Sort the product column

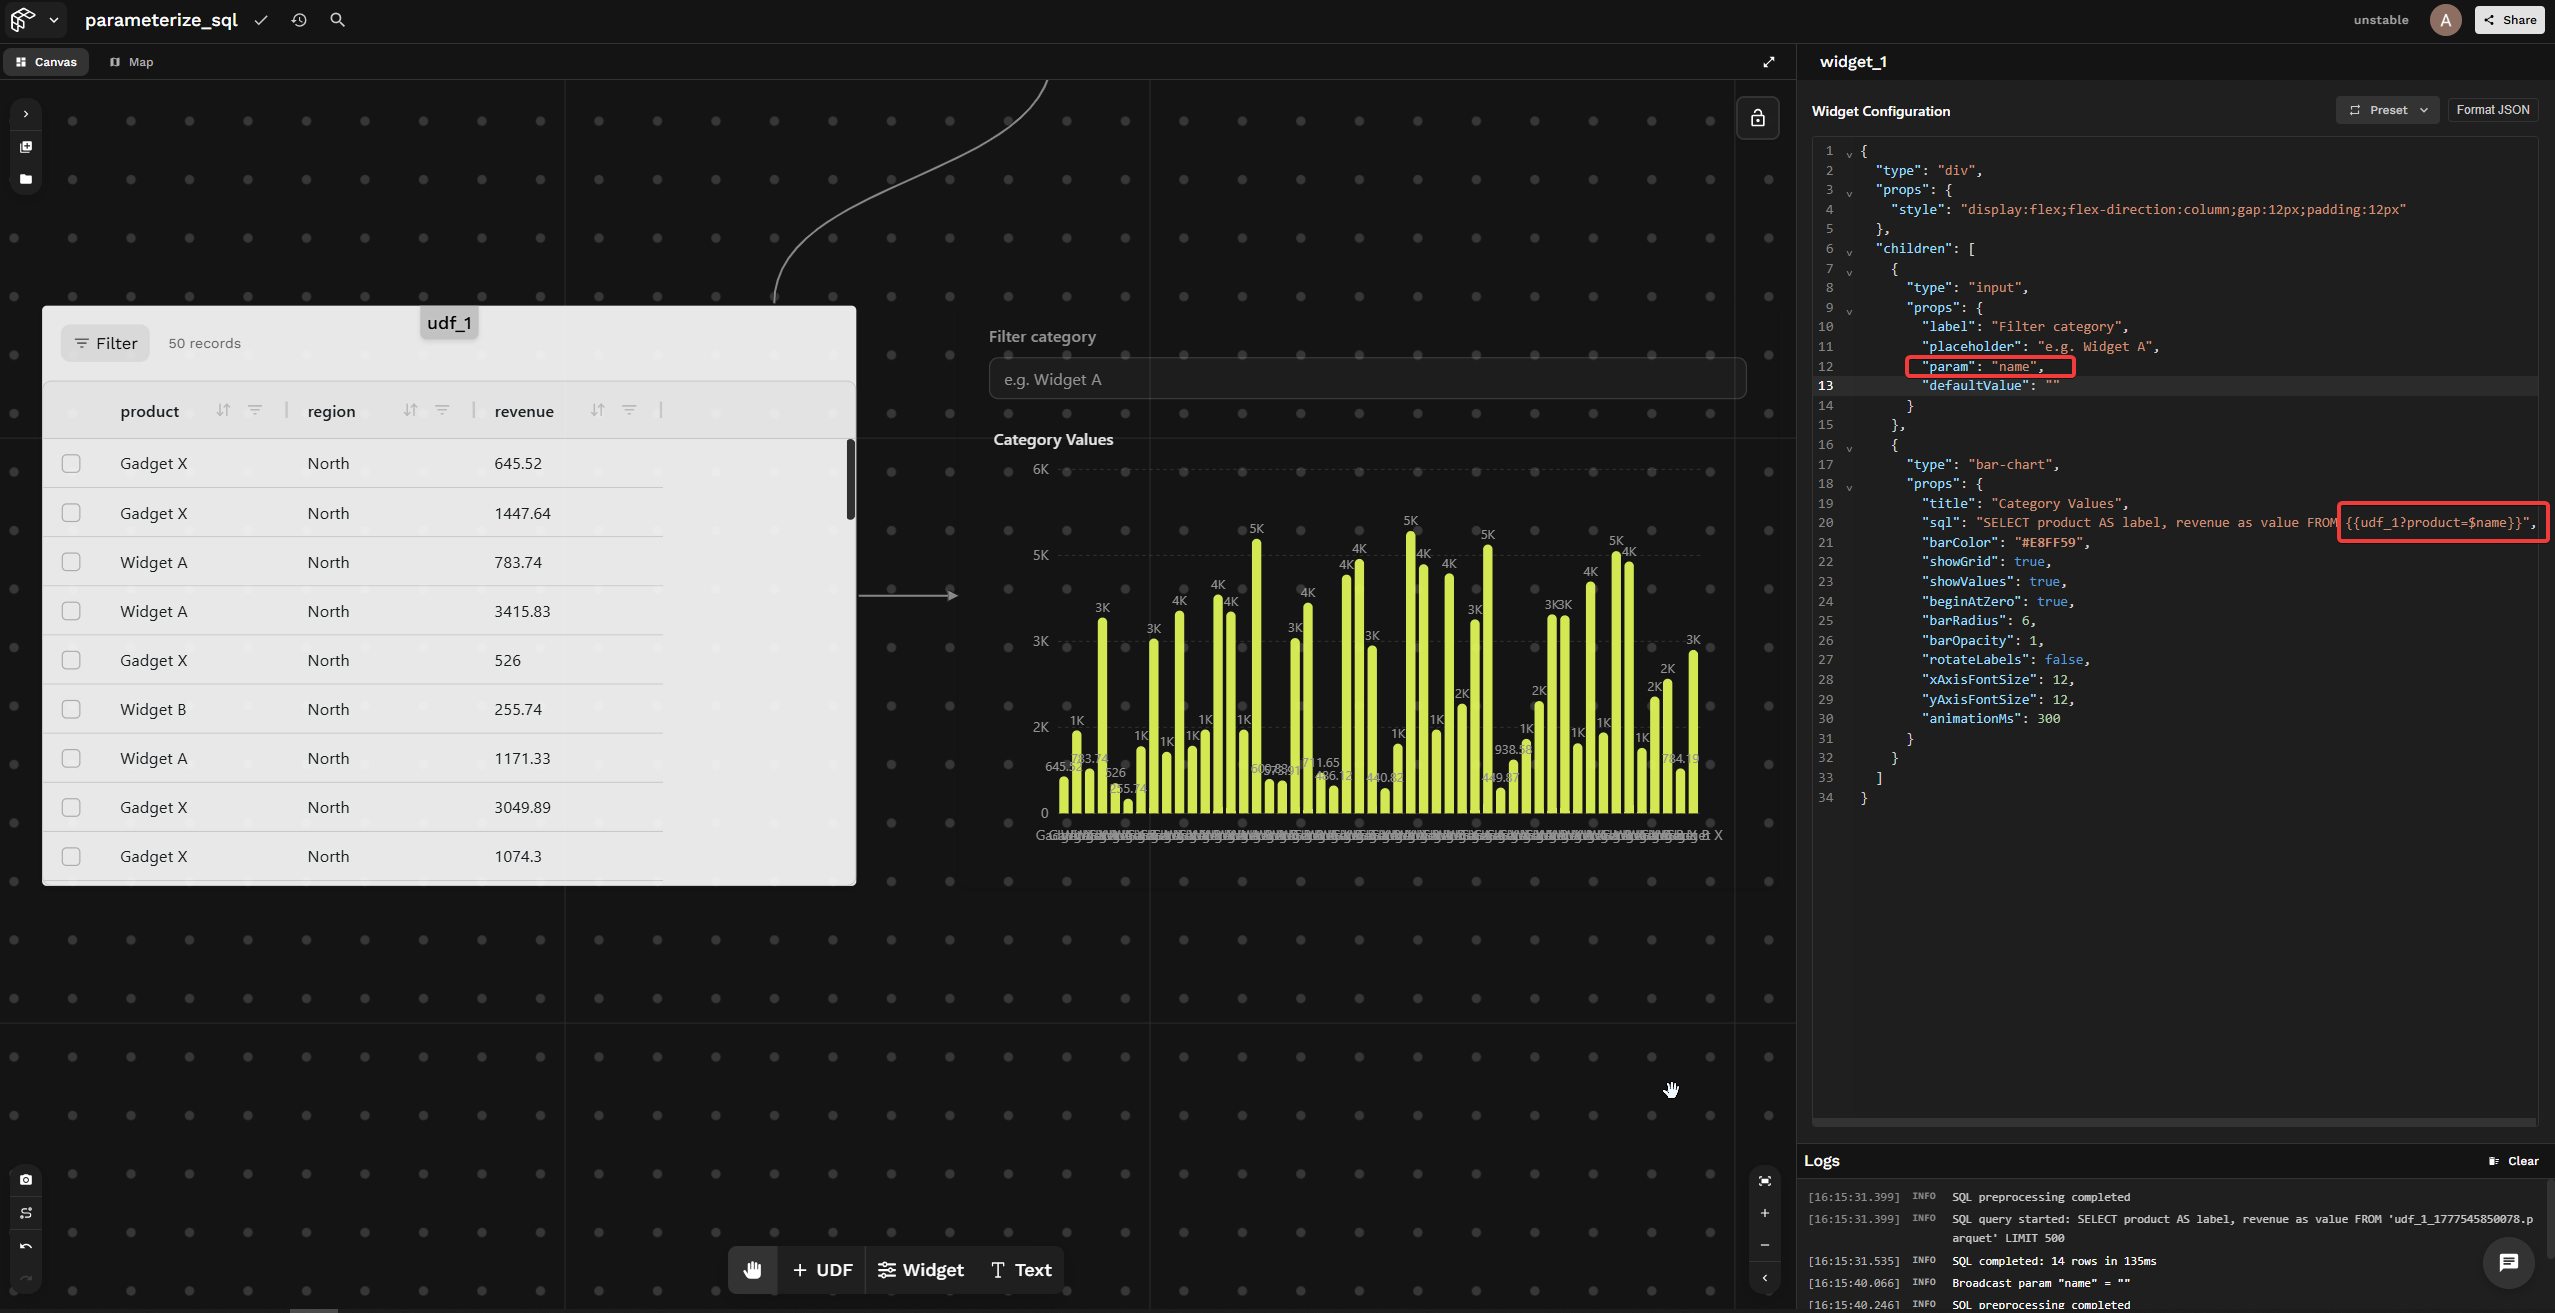tap(223, 410)
